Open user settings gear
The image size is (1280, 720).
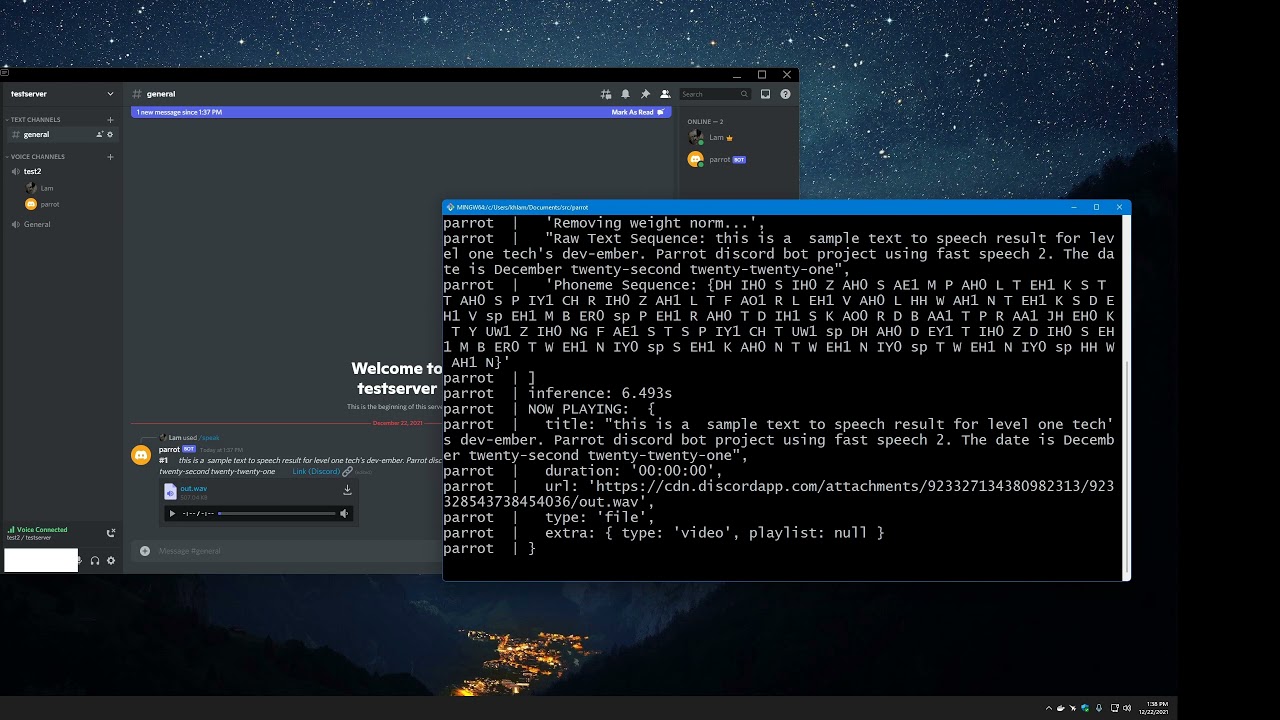tap(111, 561)
